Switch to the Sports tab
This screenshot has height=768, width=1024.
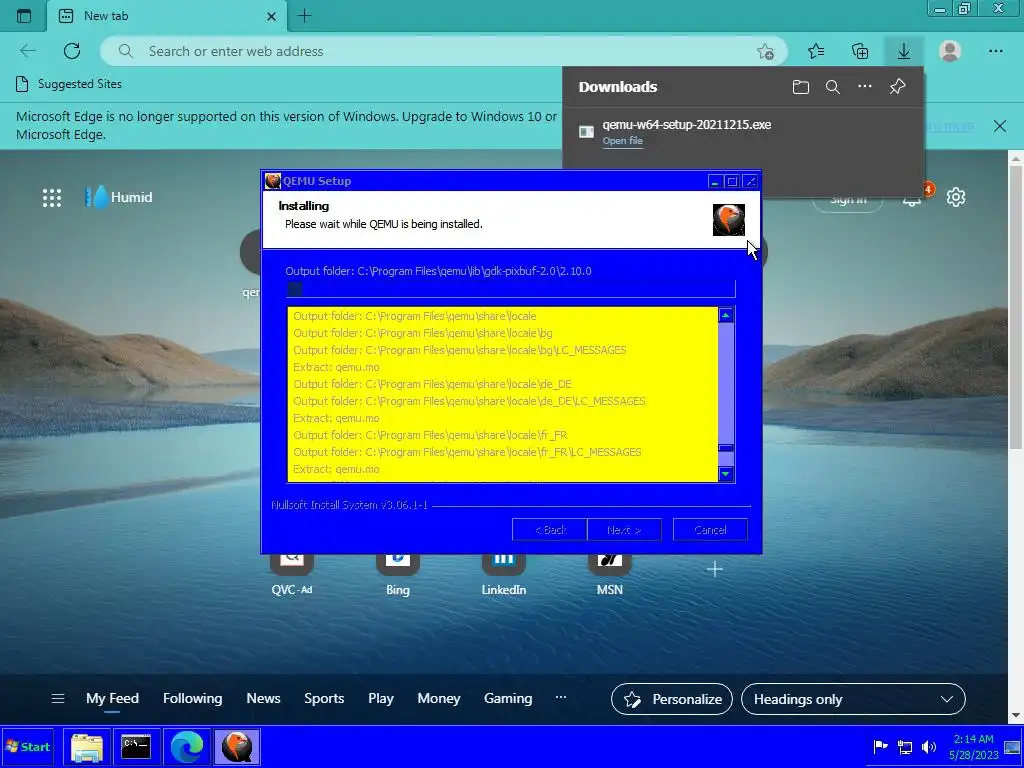tap(324, 699)
